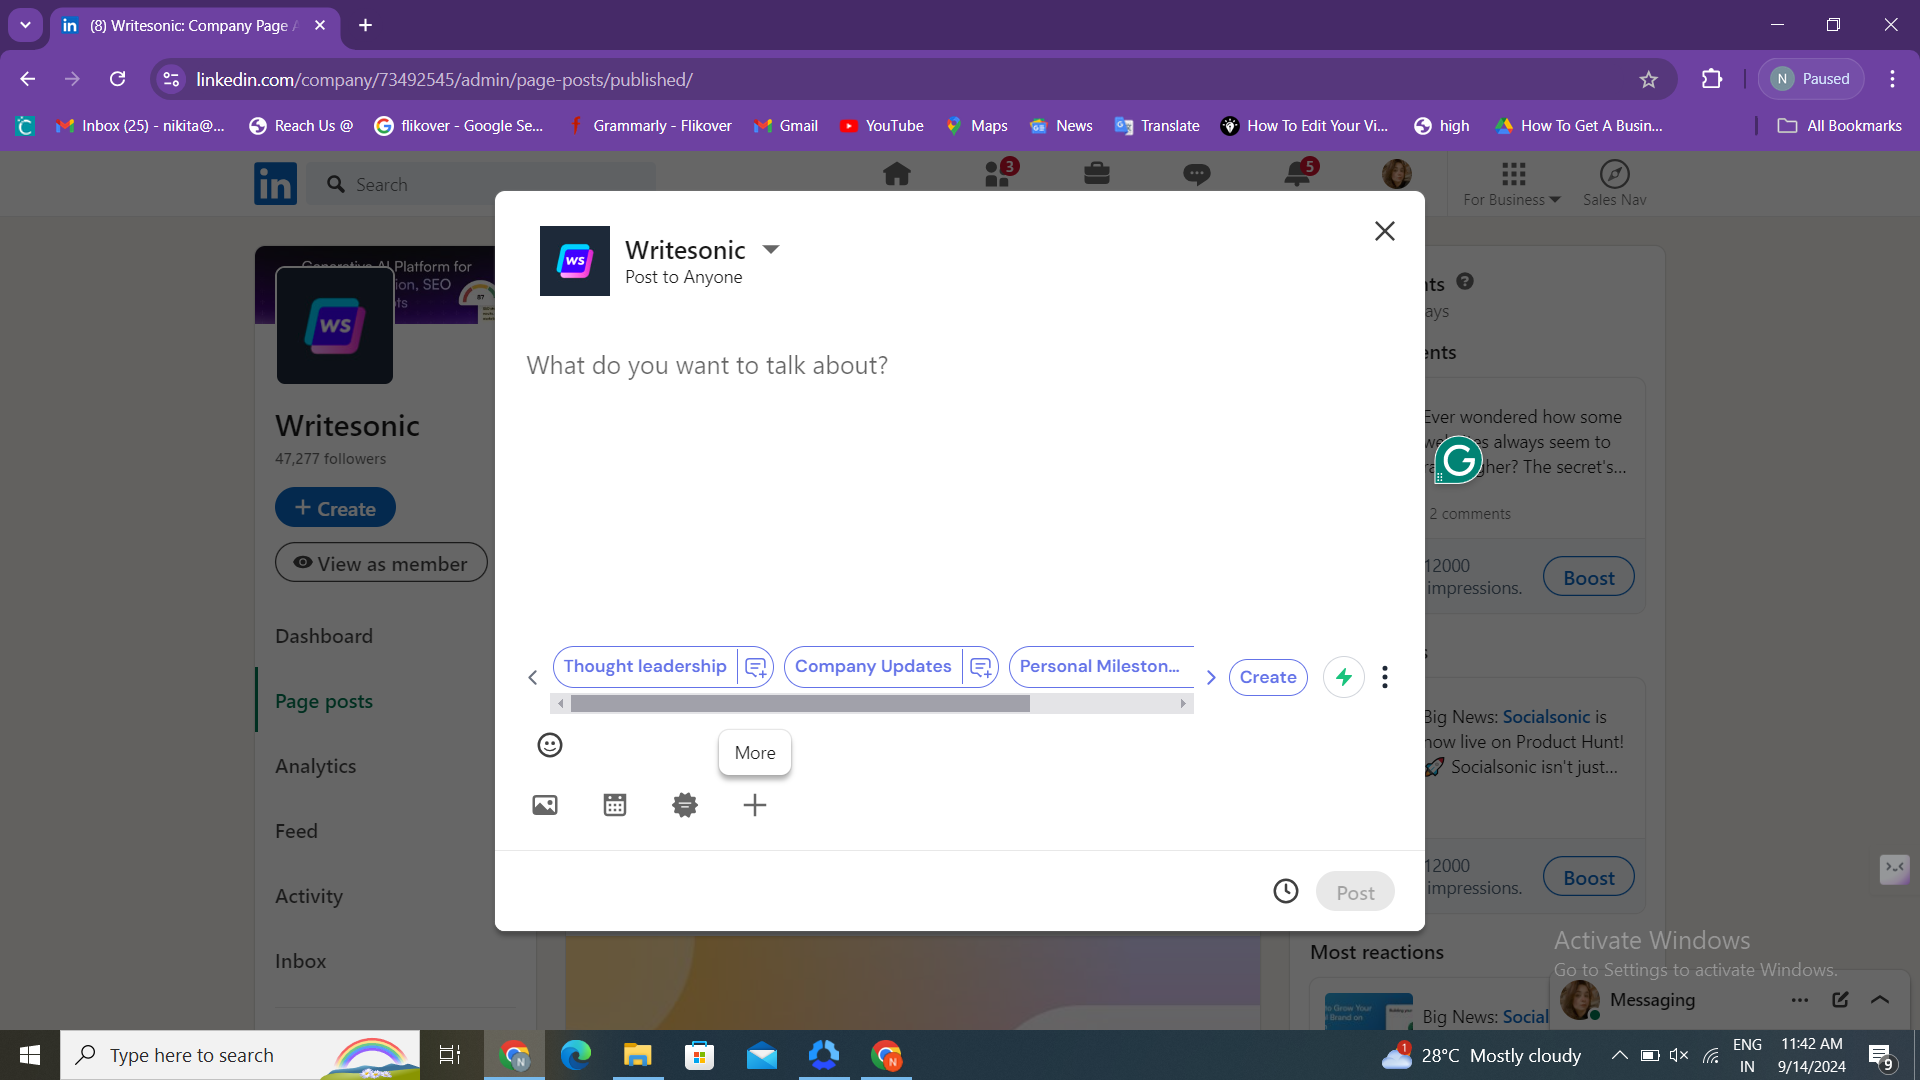Click Thought leadership add-comment icon

(756, 667)
